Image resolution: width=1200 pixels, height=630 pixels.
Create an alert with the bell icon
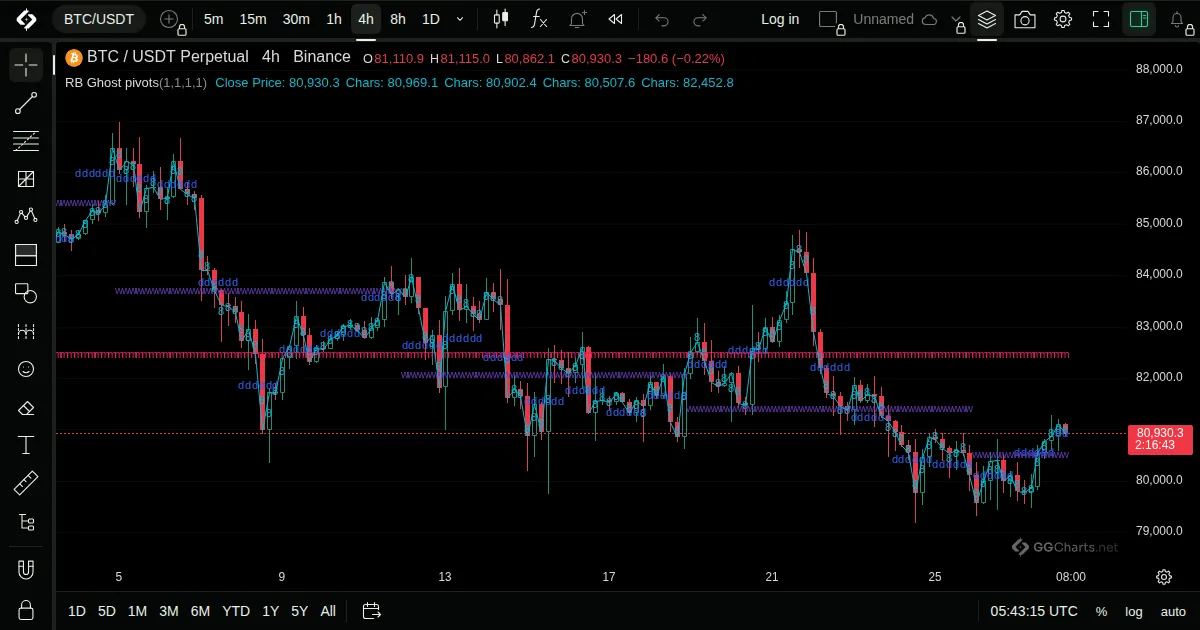(x=577, y=19)
